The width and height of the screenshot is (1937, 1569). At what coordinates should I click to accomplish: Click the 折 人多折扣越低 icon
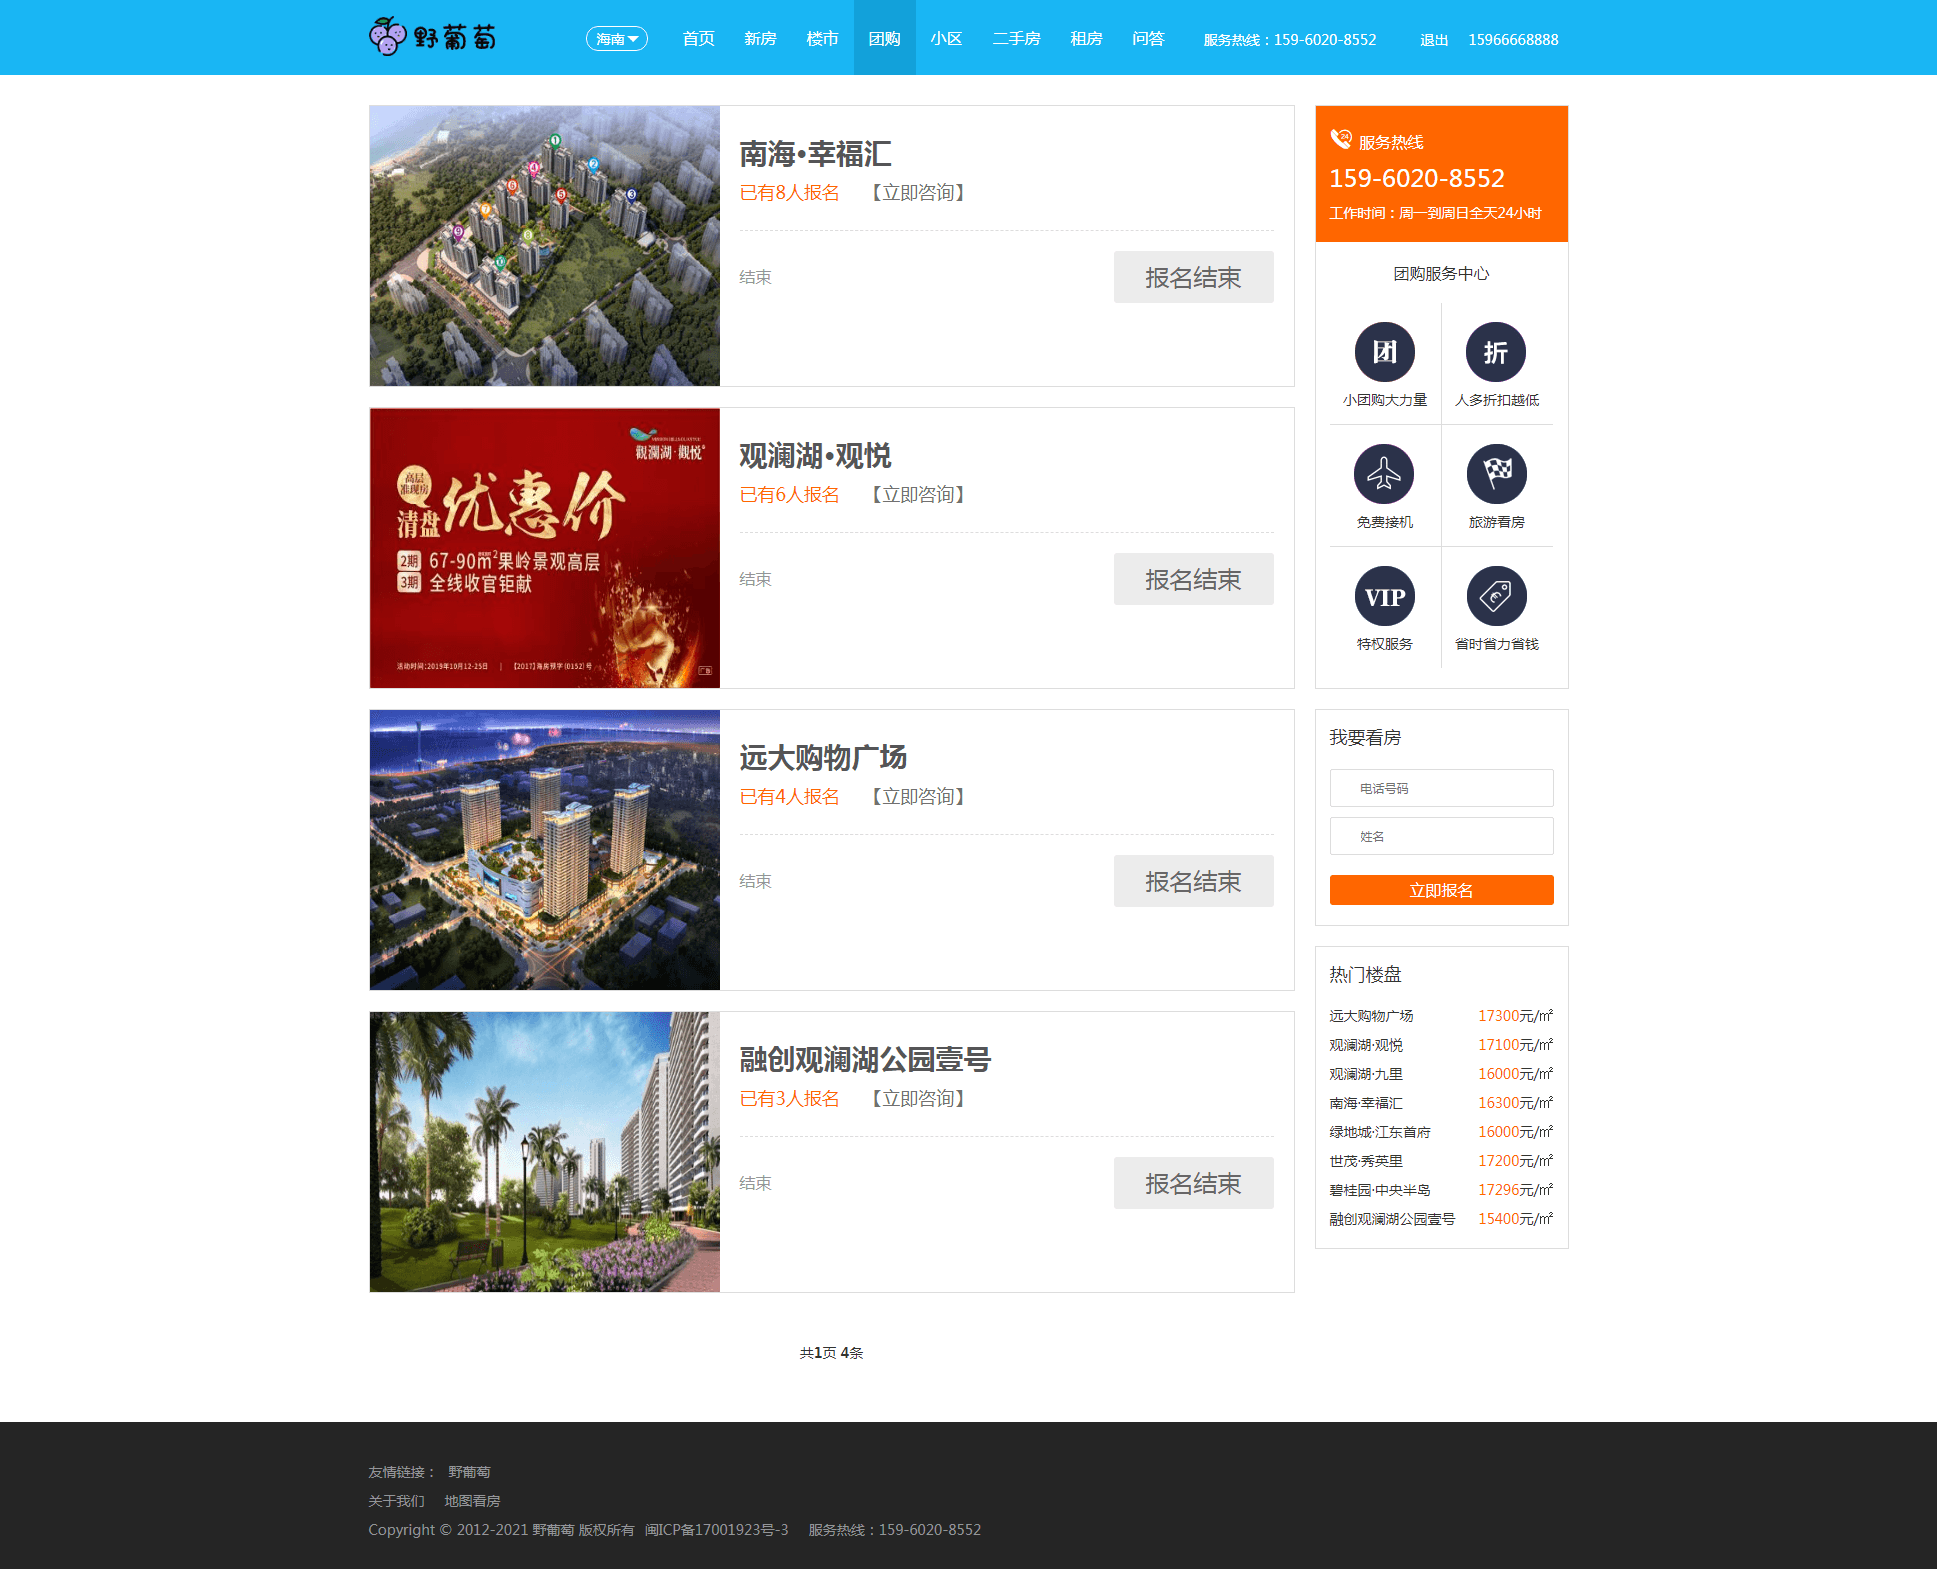pyautogui.click(x=1496, y=352)
